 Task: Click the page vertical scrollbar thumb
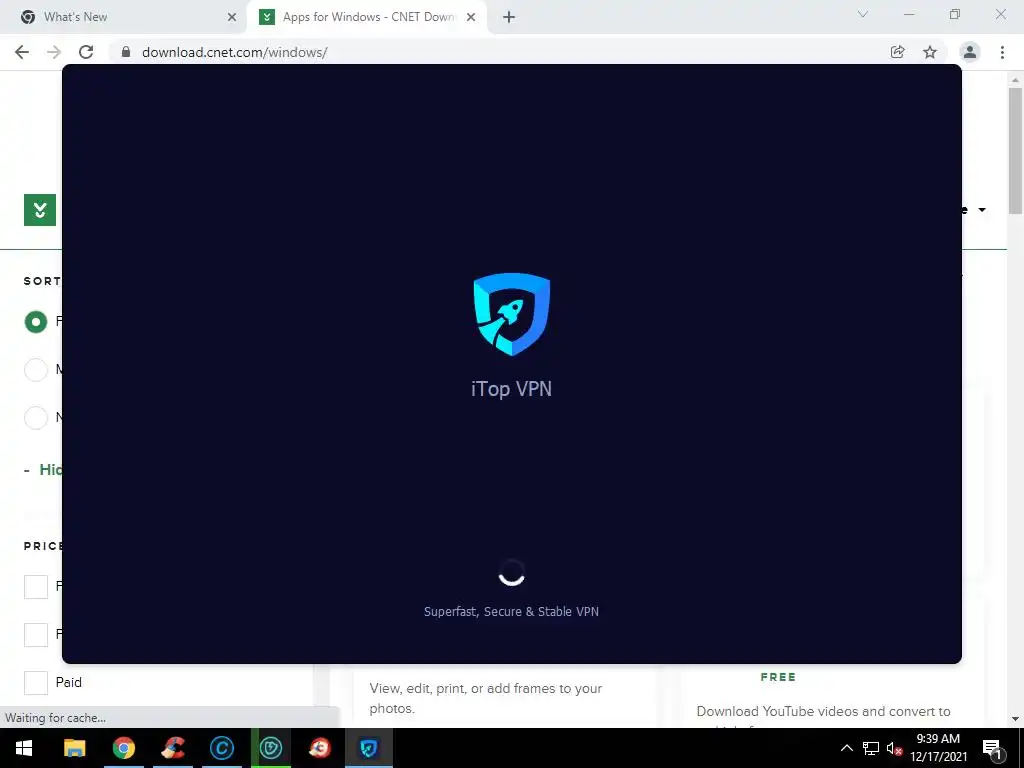(x=1015, y=150)
